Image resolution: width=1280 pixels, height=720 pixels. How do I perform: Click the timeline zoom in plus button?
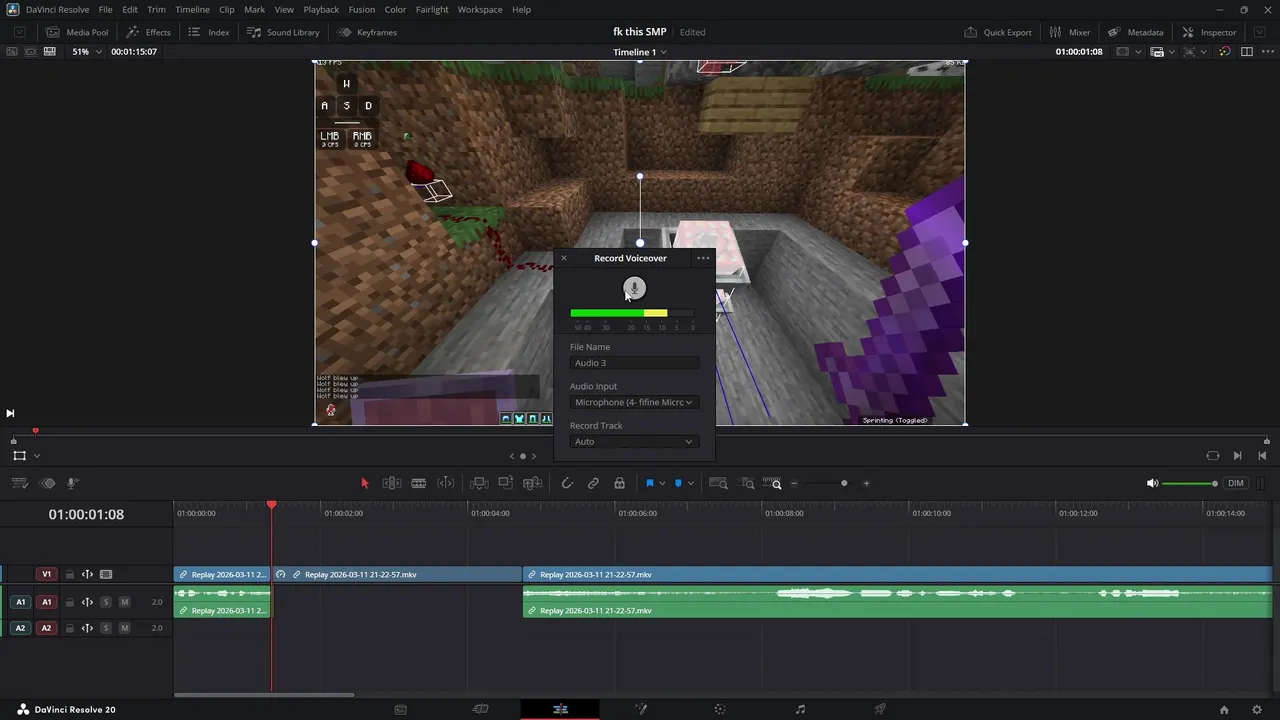[866, 484]
